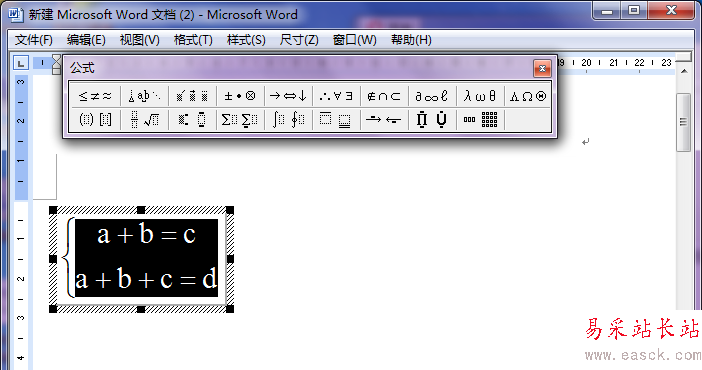
Task: Click the equation line a+b+c=d
Action: pos(146,279)
